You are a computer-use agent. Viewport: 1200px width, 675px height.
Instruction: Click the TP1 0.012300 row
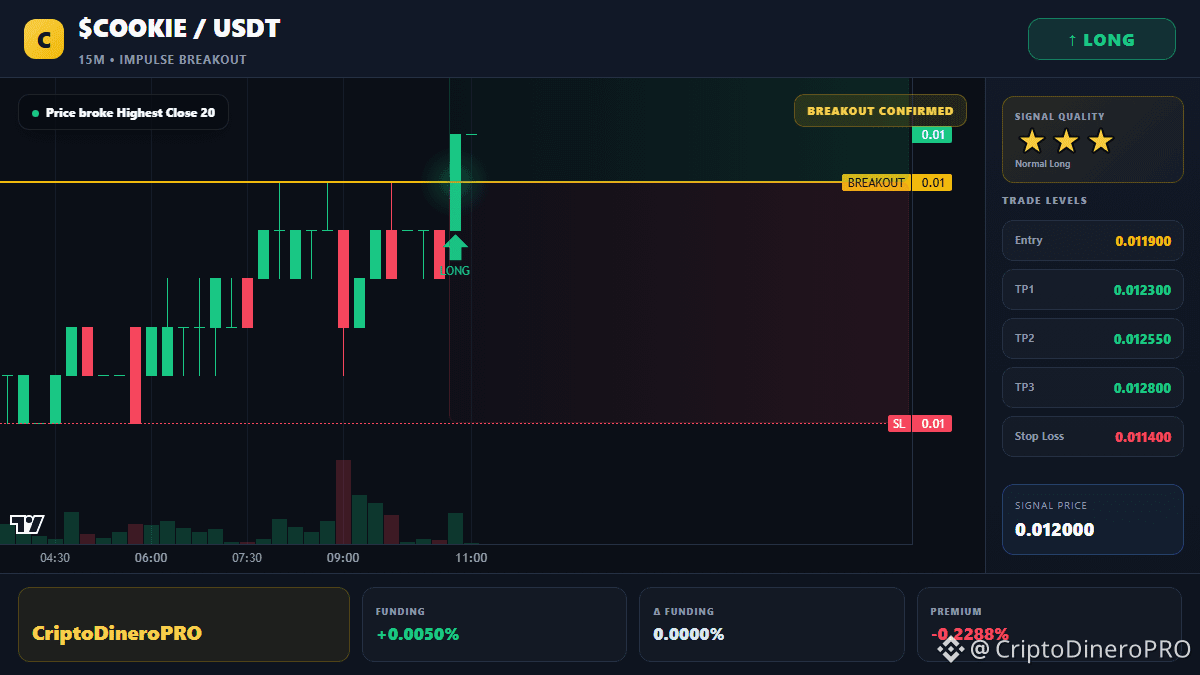click(1093, 290)
